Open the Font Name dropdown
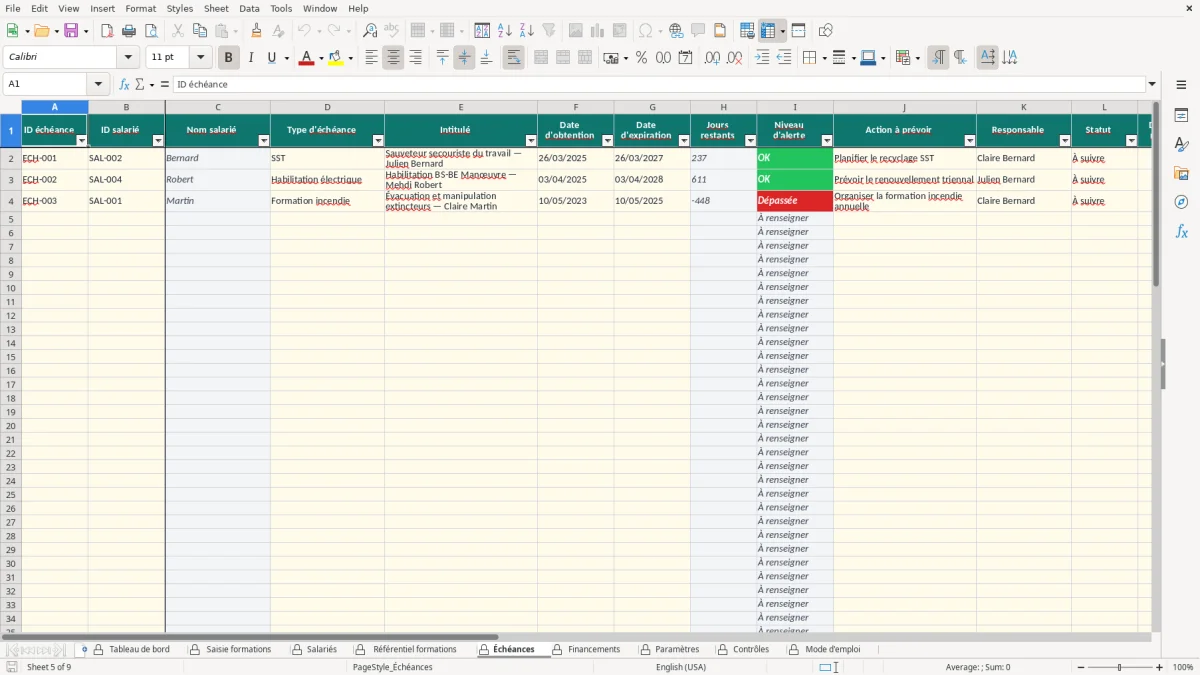 (128, 58)
